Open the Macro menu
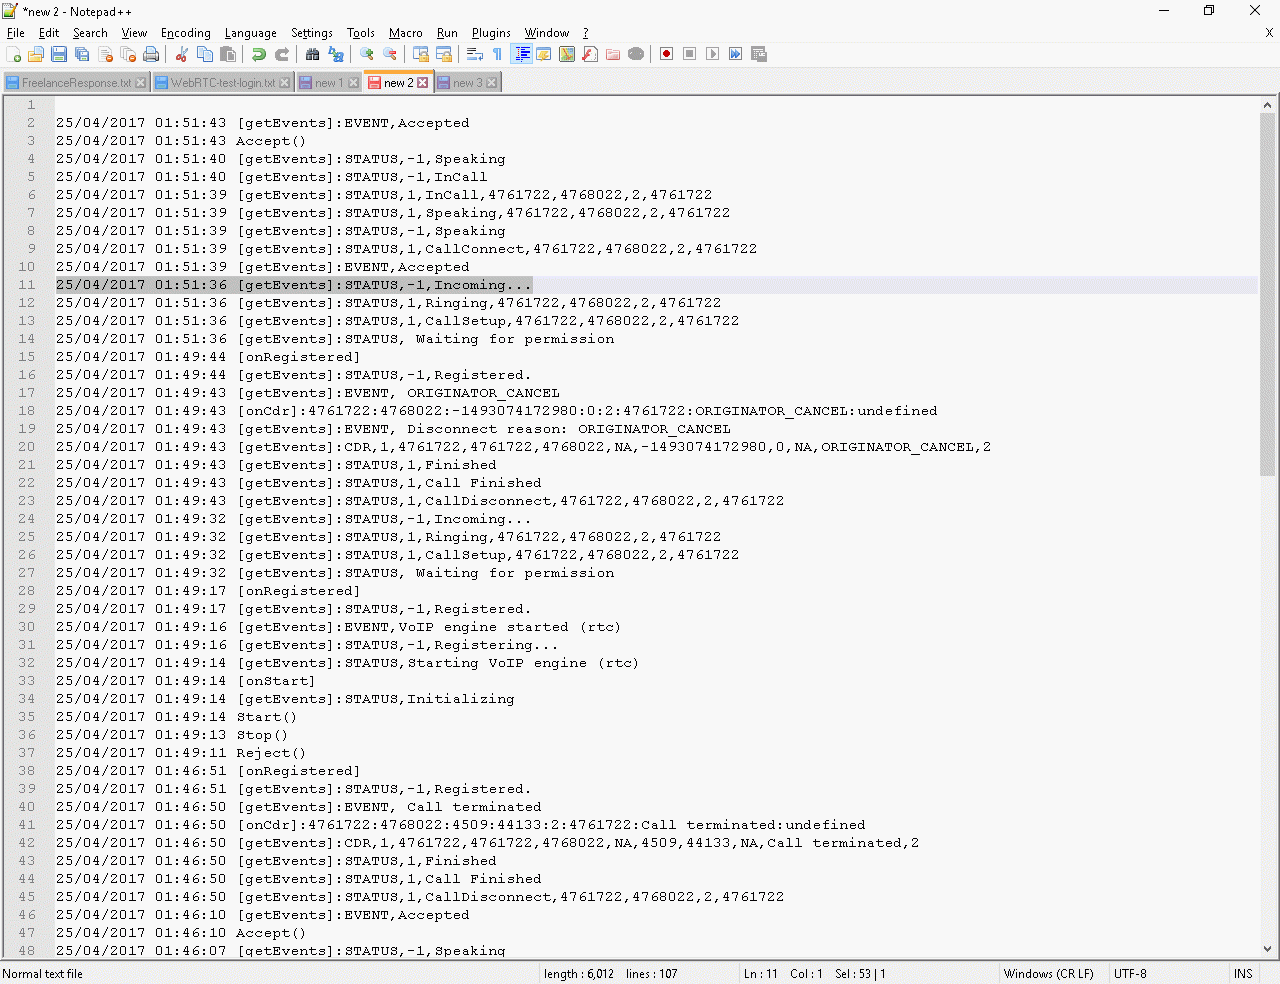This screenshot has height=984, width=1280. pyautogui.click(x=406, y=33)
